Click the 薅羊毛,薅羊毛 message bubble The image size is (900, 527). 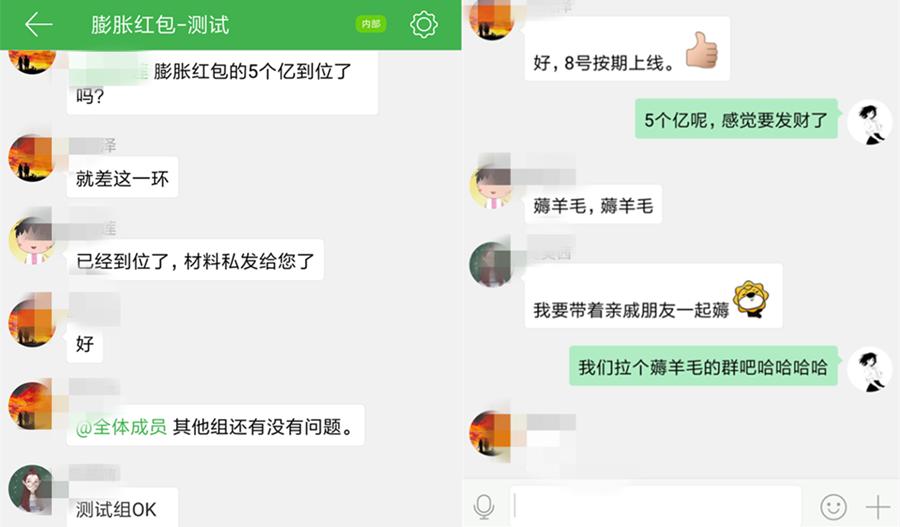(x=593, y=204)
